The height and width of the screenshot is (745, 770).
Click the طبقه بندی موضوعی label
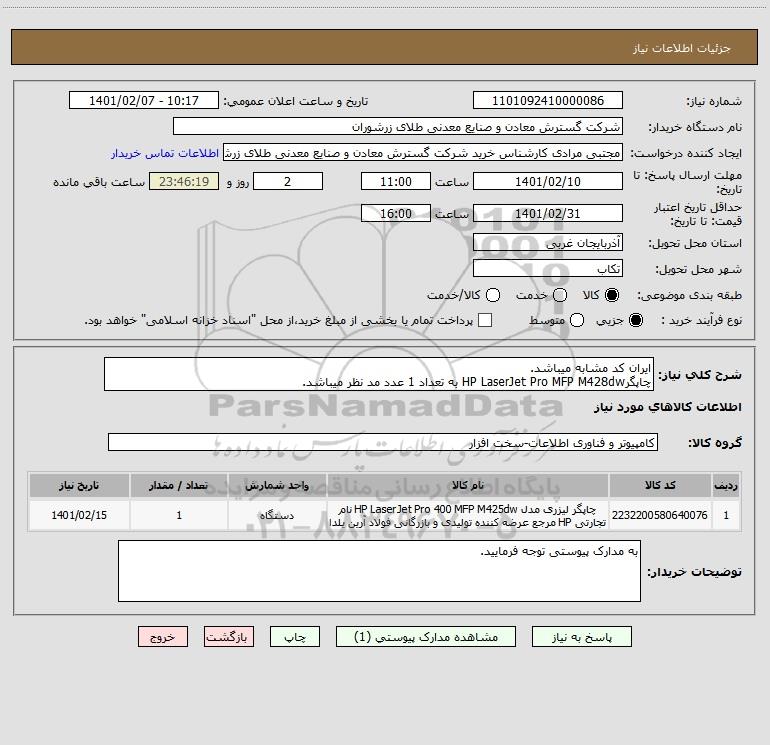pos(689,296)
